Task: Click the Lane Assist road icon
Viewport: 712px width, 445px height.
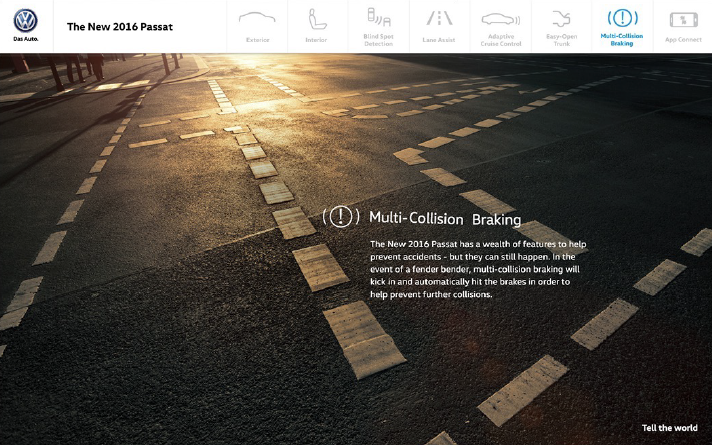Action: point(439,18)
